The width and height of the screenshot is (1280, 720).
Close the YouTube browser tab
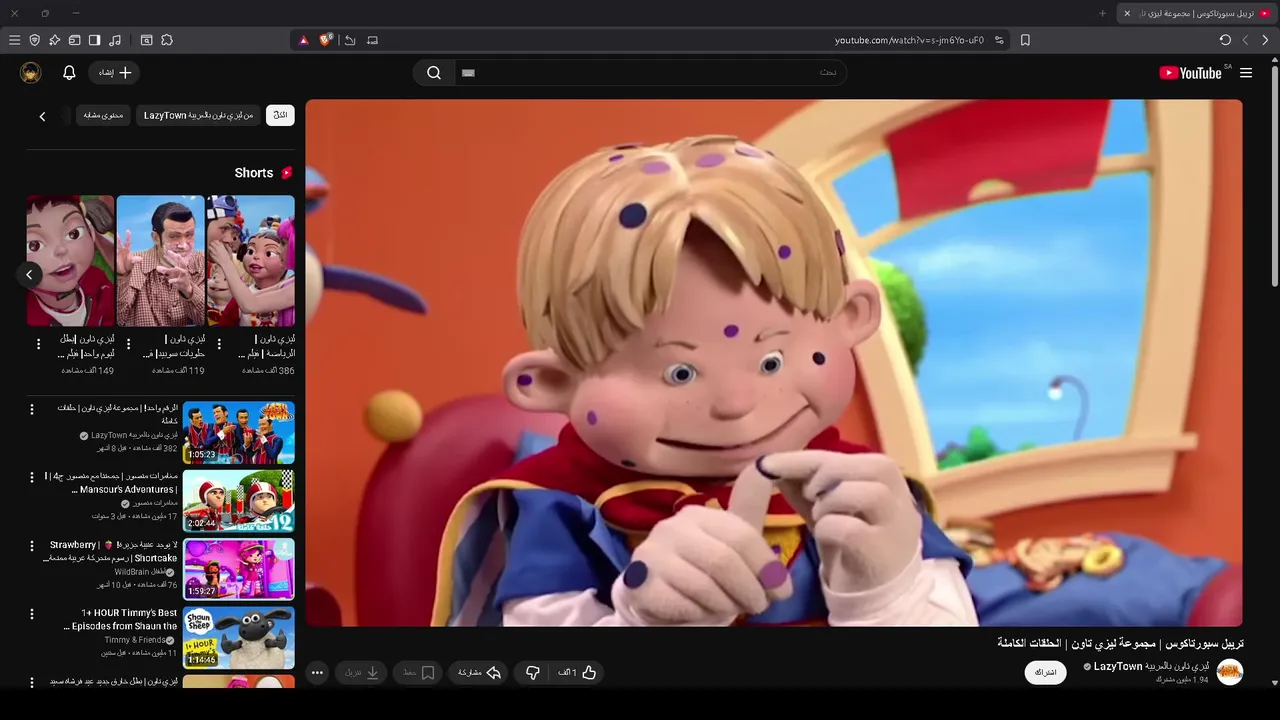click(x=1127, y=13)
